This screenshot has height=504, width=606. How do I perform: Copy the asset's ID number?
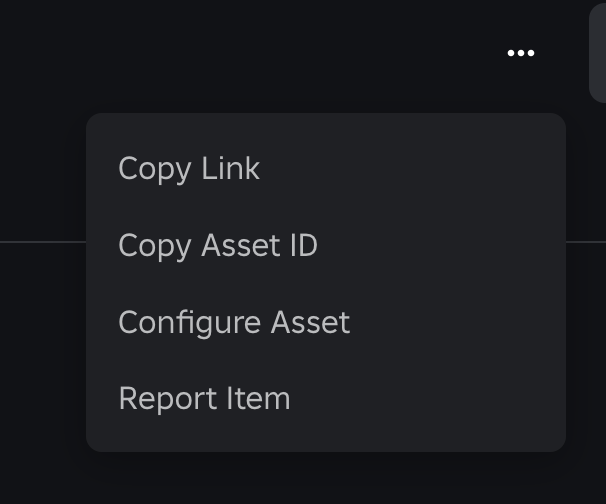coord(218,245)
